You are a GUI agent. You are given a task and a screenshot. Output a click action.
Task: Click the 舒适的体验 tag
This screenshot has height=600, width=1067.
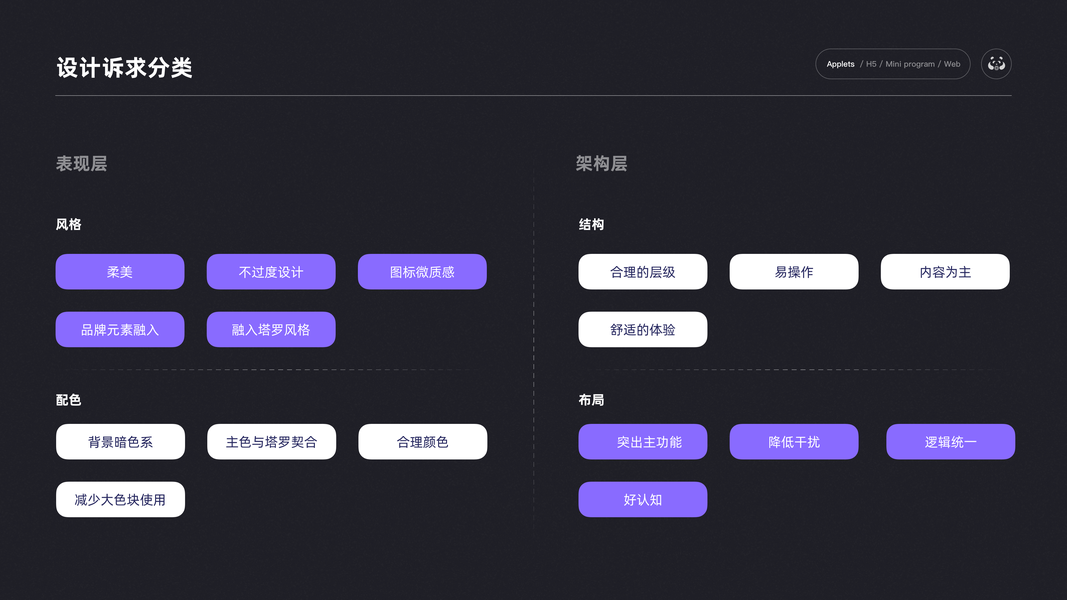(643, 330)
